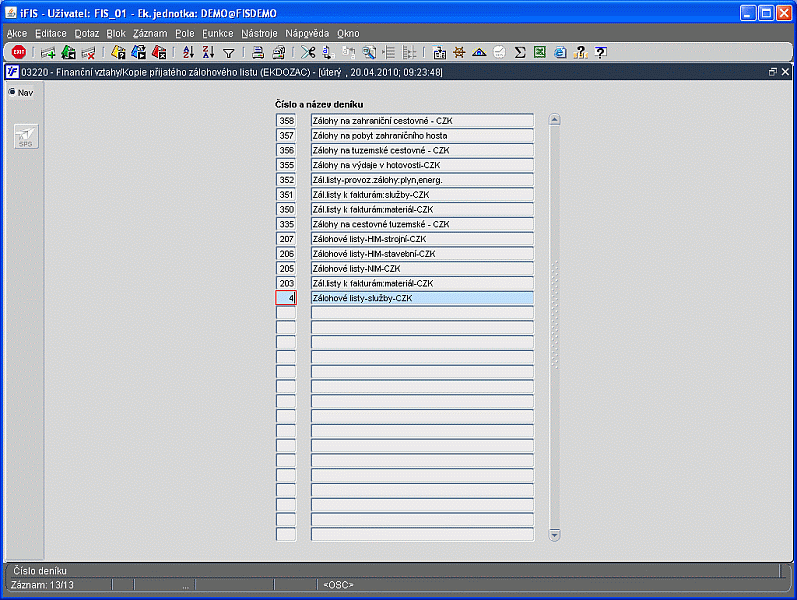Click the scissors cut icon

(308, 52)
